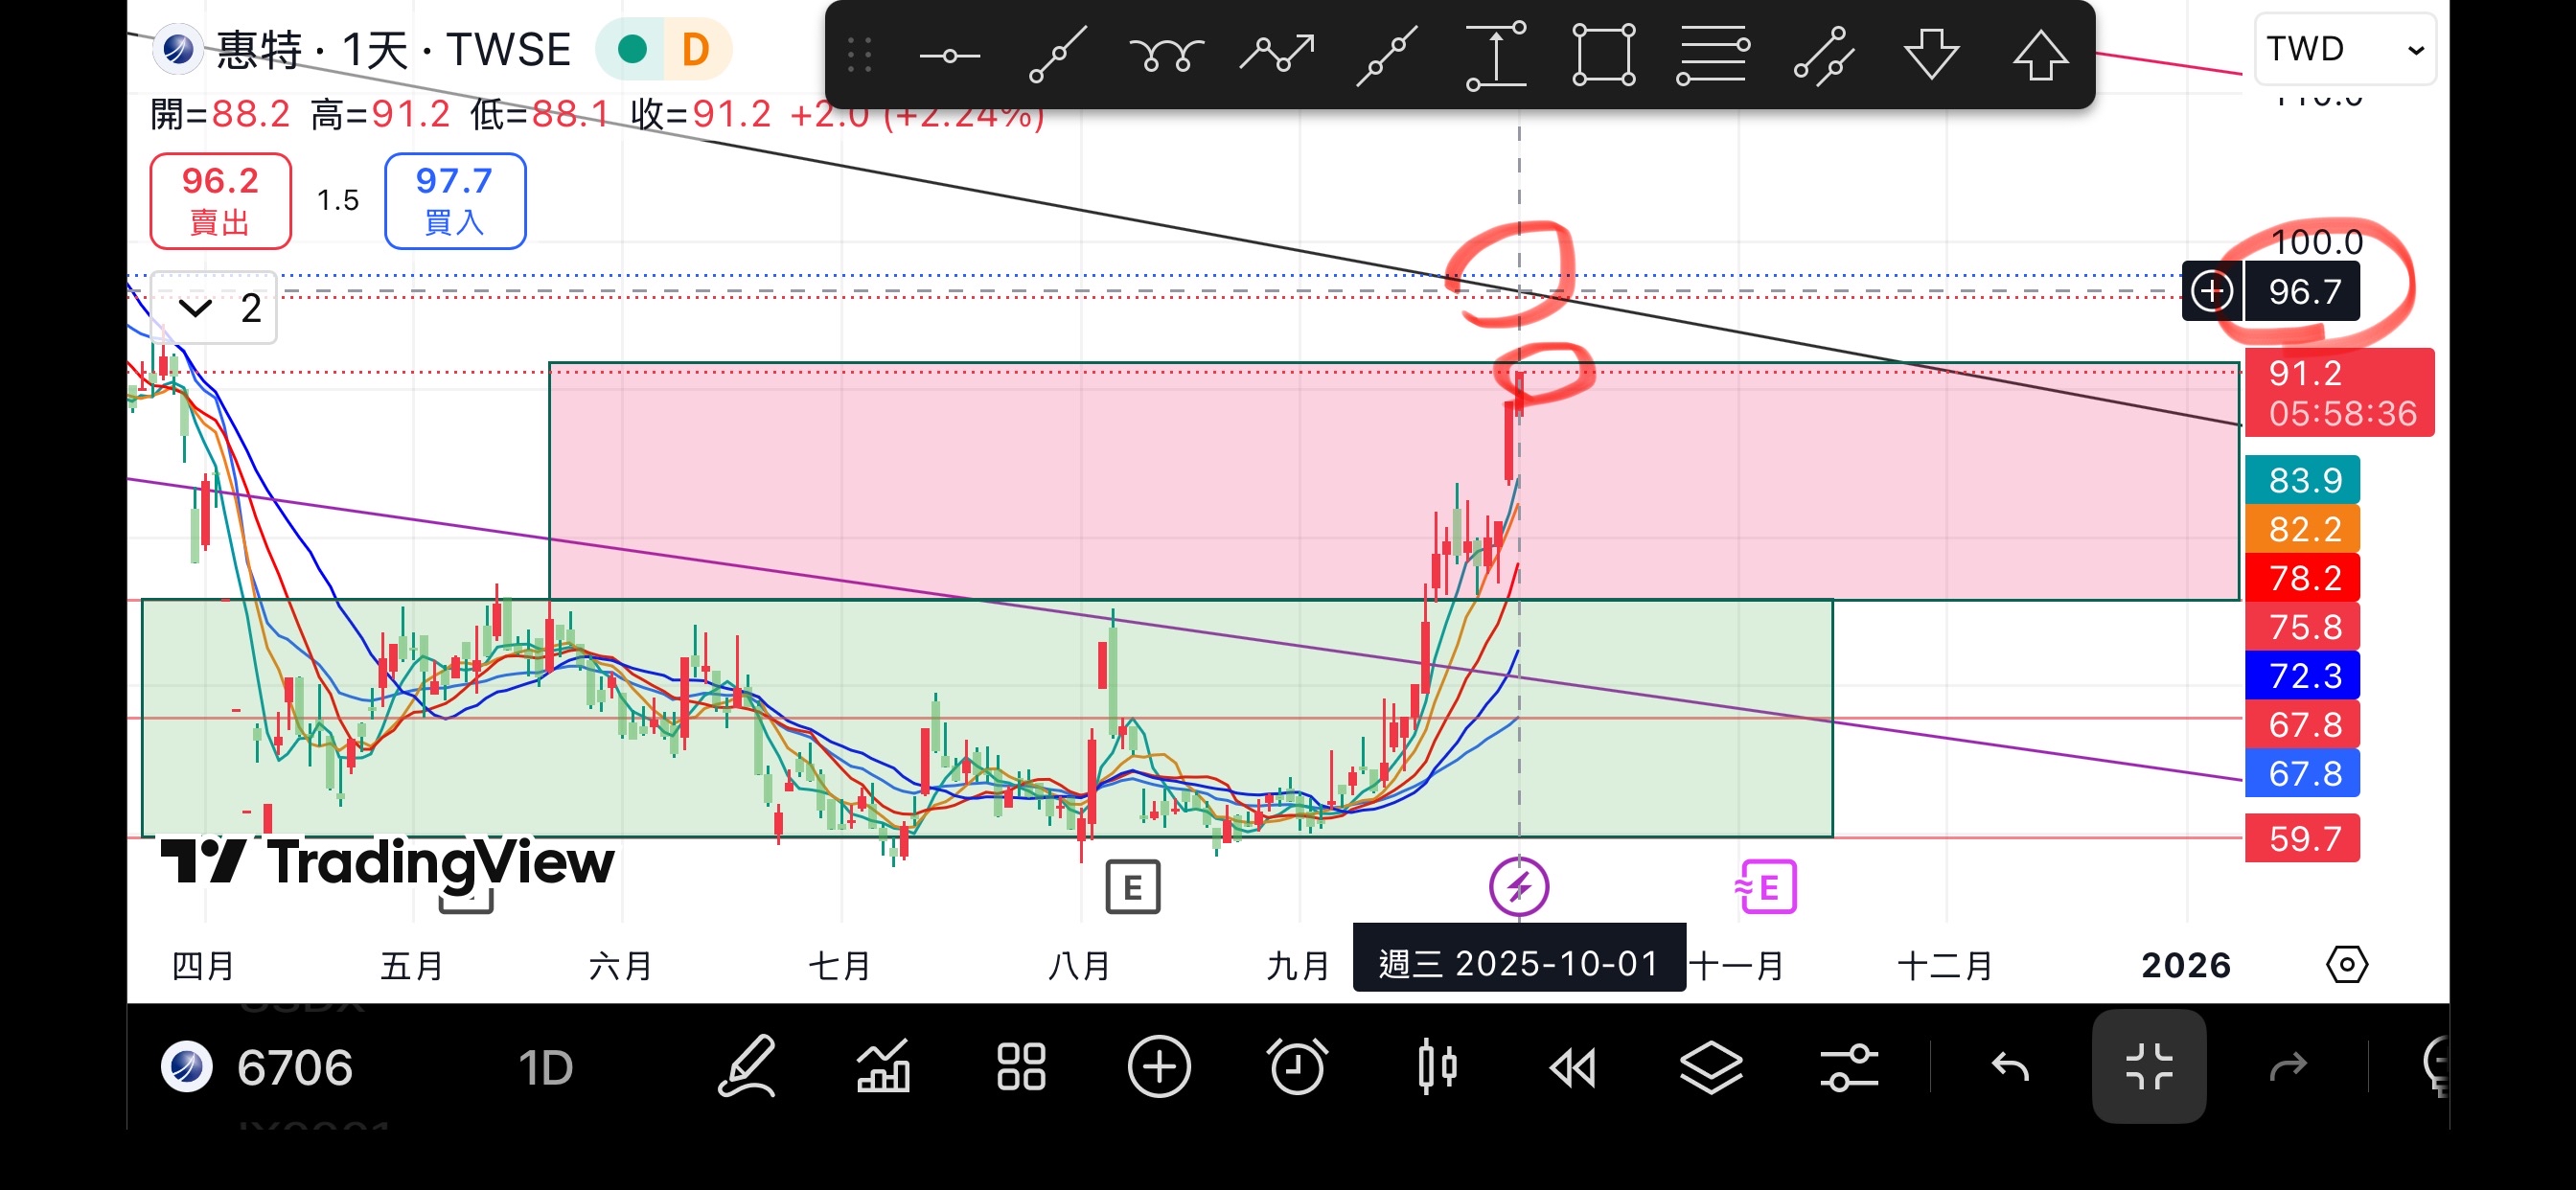The height and width of the screenshot is (1190, 2576).
Task: Toggle the green market status dot
Action: 631,49
